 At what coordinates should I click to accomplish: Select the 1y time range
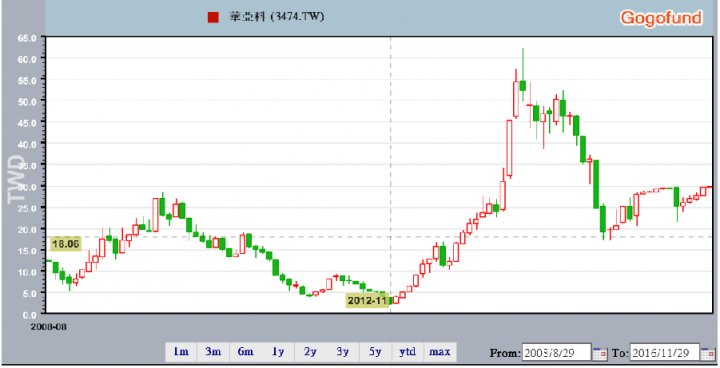click(x=278, y=352)
